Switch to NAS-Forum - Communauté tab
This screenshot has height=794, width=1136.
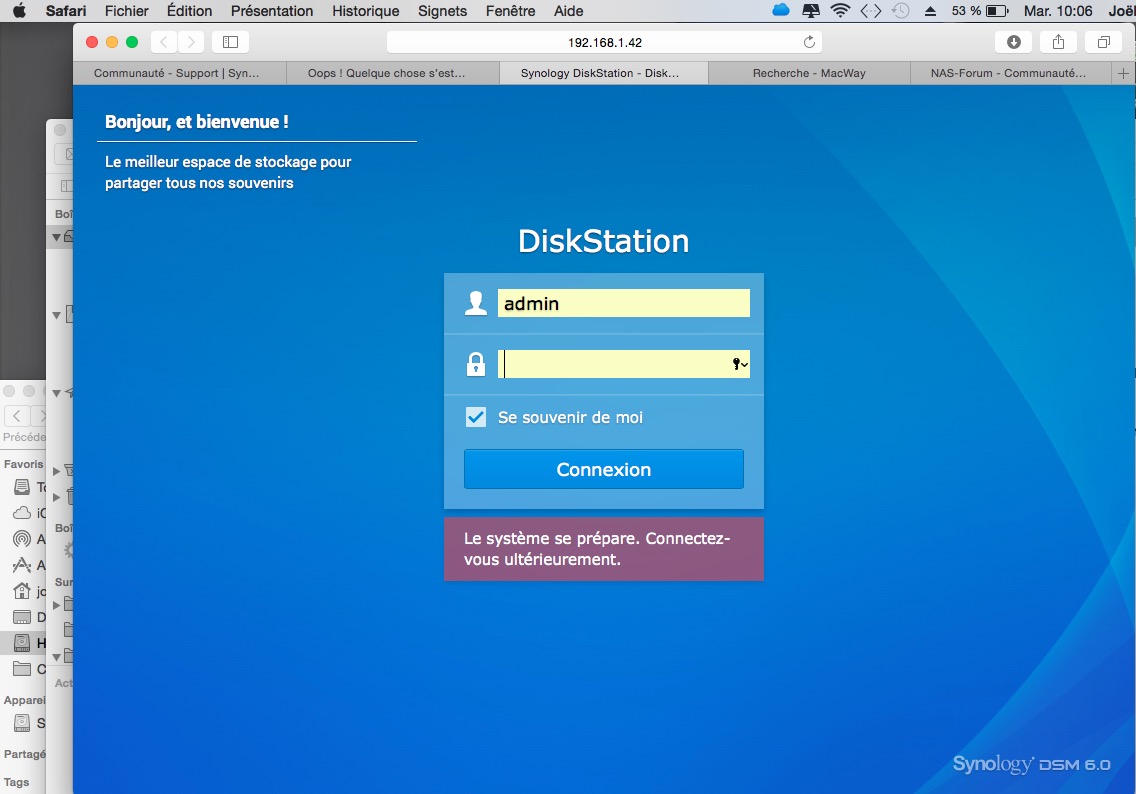[x=1008, y=73]
